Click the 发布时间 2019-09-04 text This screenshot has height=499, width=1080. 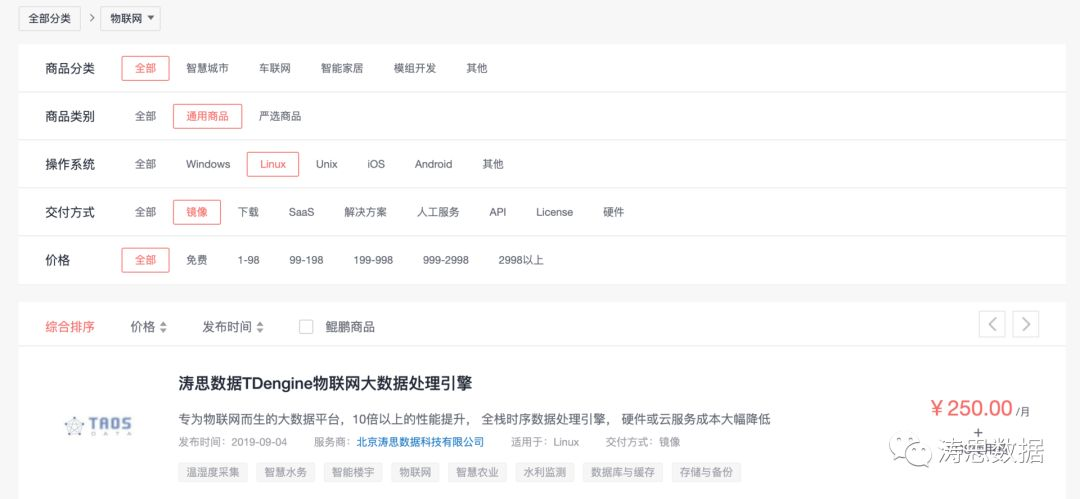[233, 442]
